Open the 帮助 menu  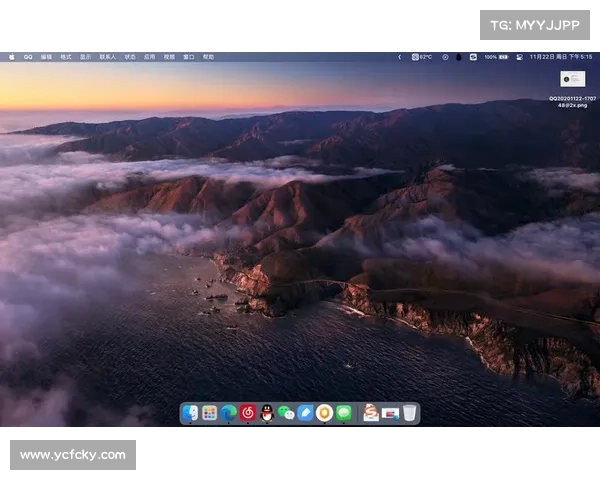coord(208,57)
